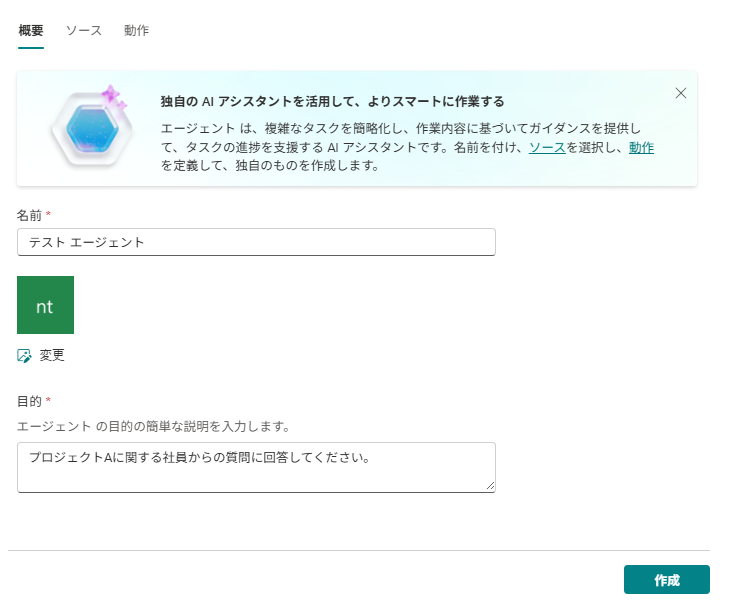
Task: Click the helper text under 目的 label
Action: 154,426
